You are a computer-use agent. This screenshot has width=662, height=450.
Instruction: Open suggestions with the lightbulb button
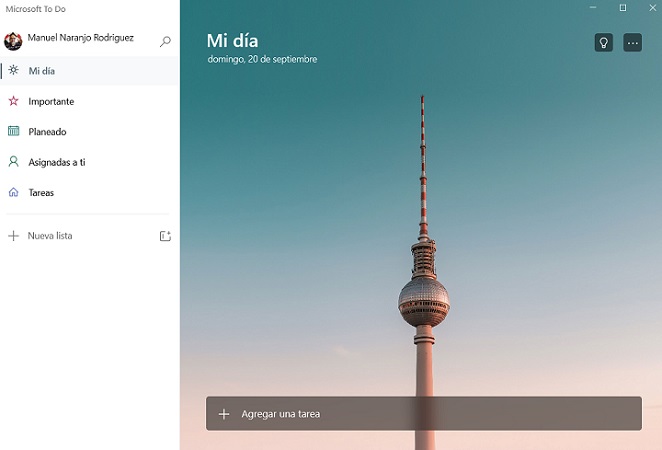point(604,43)
